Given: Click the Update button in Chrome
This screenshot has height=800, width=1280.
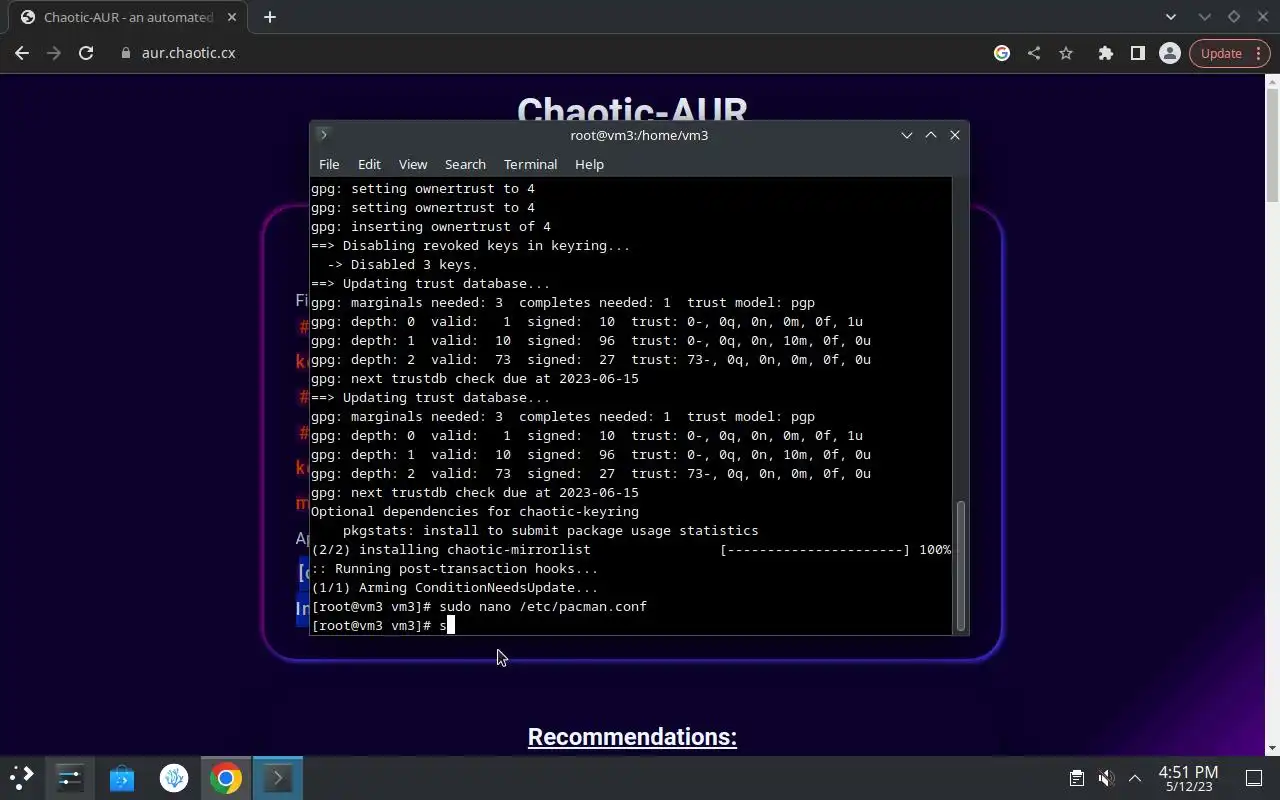Looking at the screenshot, I should point(1221,53).
